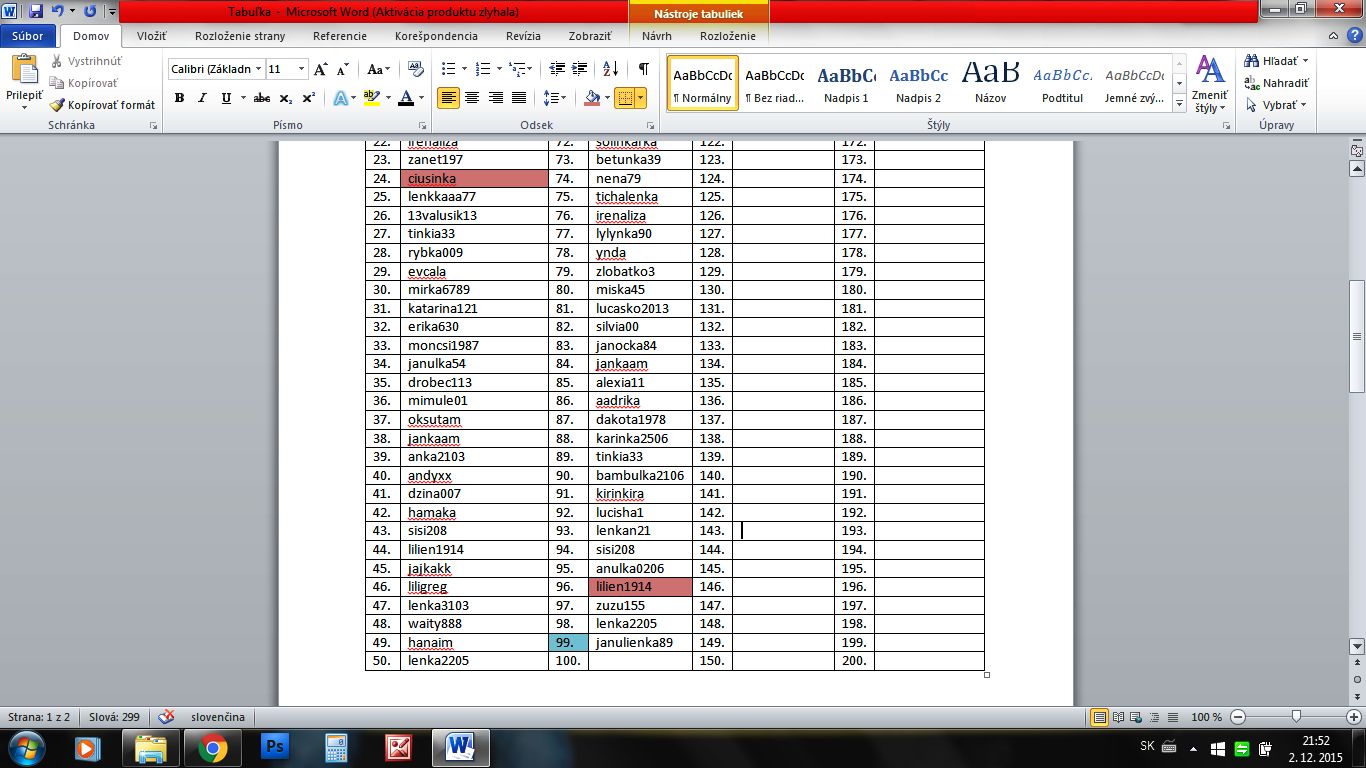Expand the styles gallery more arrow
Image resolution: width=1366 pixels, height=768 pixels.
pyautogui.click(x=1180, y=104)
